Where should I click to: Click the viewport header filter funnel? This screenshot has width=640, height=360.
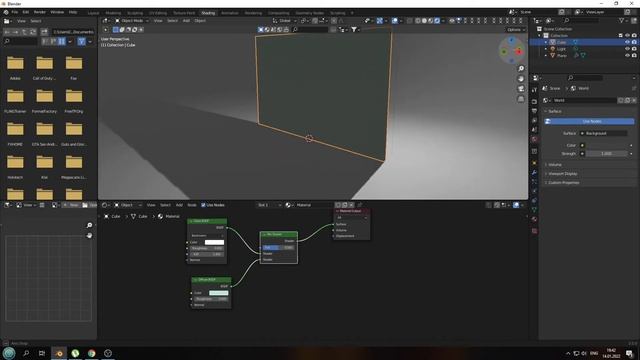354,29
